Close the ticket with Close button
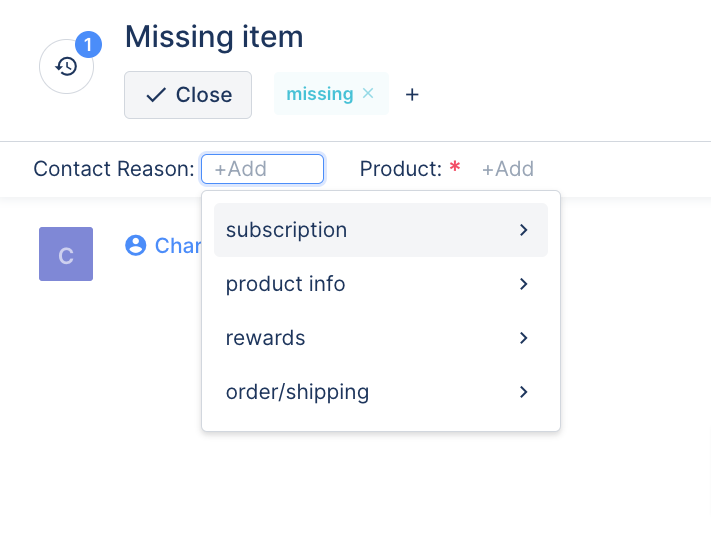 point(188,95)
